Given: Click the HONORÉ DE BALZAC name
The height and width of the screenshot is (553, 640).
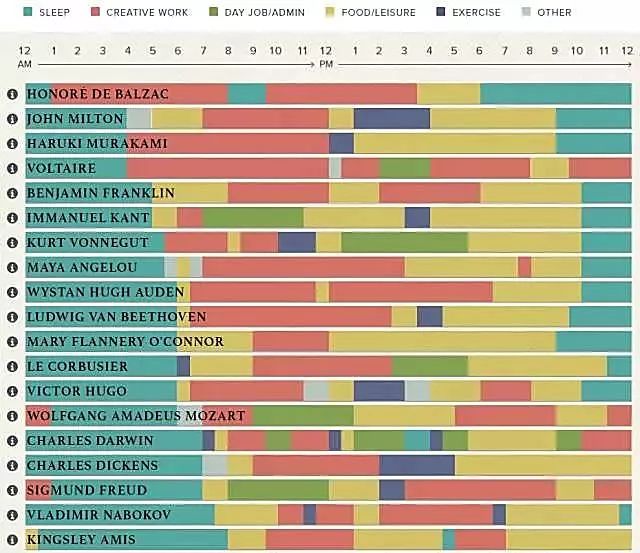Looking at the screenshot, I should coord(98,94).
